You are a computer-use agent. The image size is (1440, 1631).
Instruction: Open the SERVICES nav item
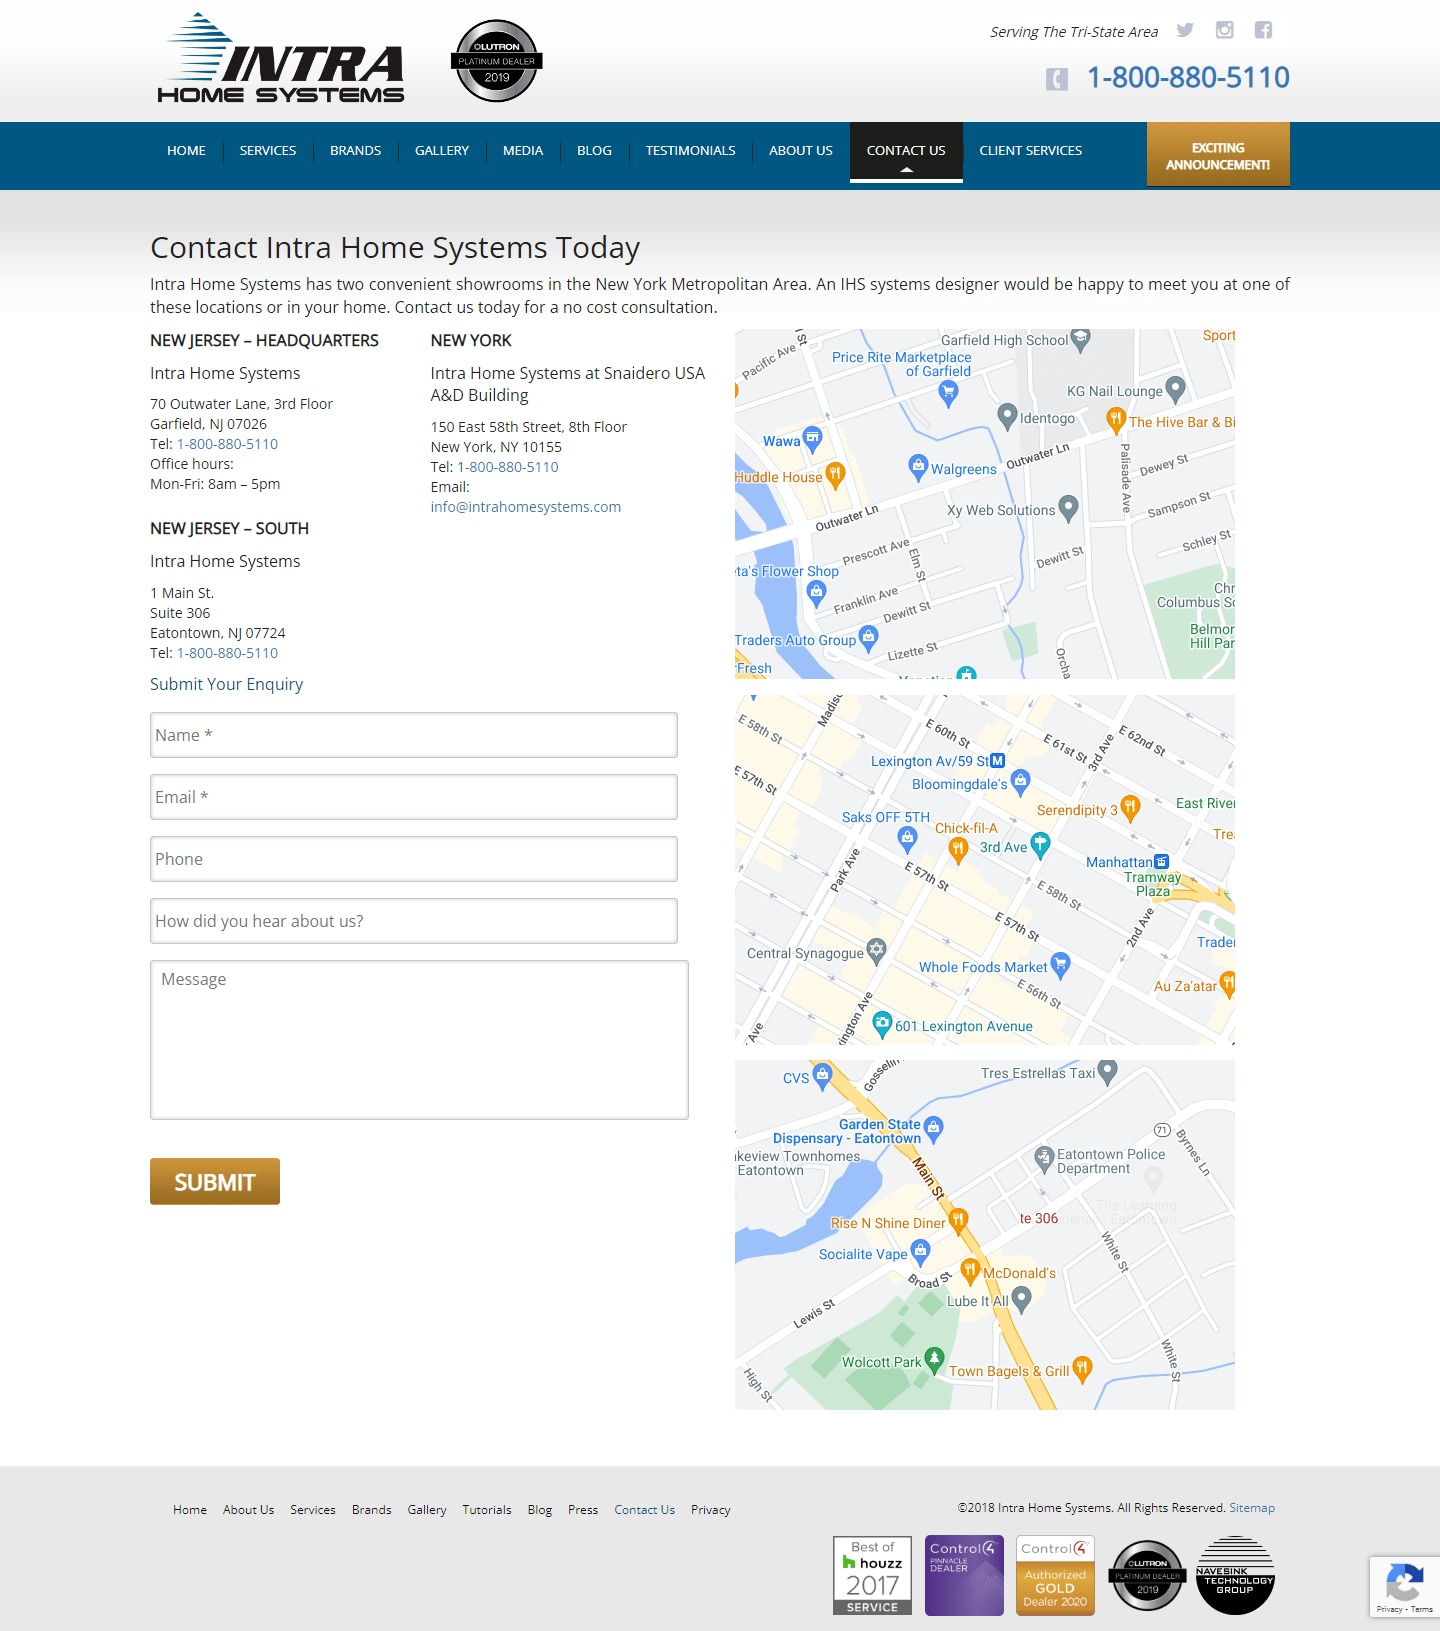click(x=268, y=150)
